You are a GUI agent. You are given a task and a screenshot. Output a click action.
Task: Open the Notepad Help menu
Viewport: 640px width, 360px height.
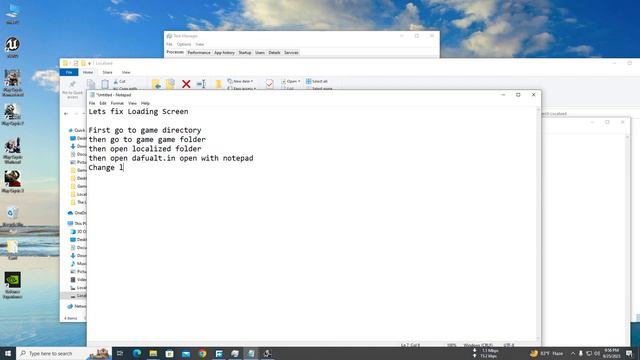tap(145, 103)
